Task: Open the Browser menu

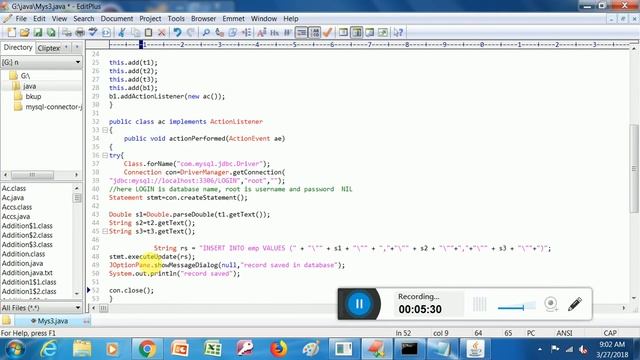Action: (203, 19)
